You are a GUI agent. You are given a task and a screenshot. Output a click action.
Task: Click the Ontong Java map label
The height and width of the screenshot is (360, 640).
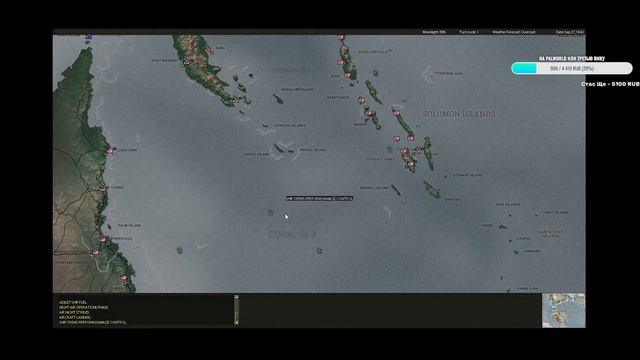(449, 73)
